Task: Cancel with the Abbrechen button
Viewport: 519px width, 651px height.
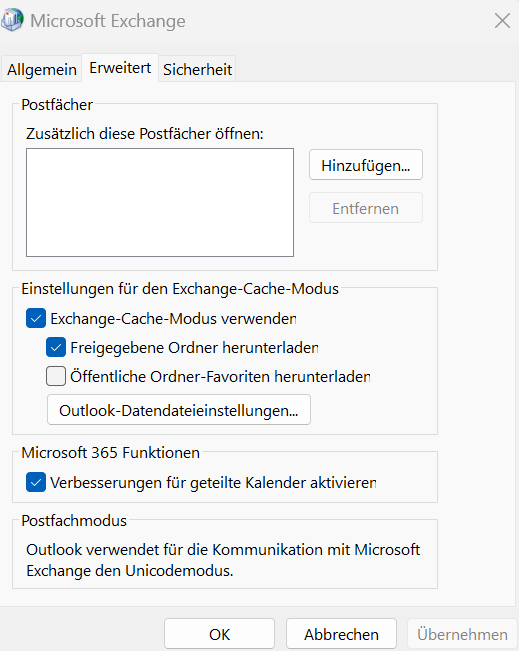Action: [341, 634]
